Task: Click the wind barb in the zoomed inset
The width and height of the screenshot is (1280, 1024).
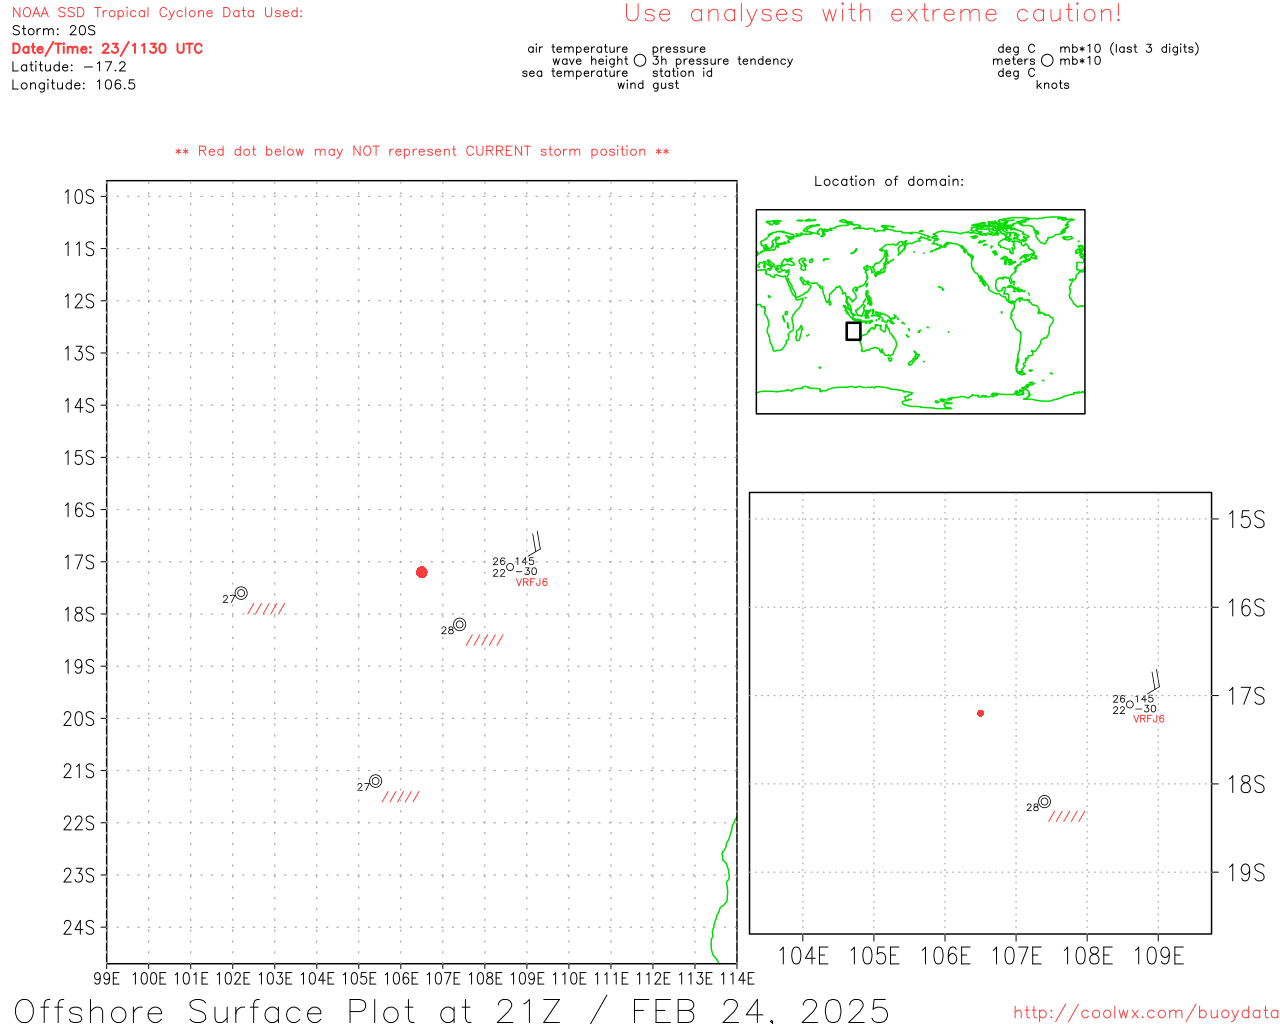Action: [x=1153, y=681]
